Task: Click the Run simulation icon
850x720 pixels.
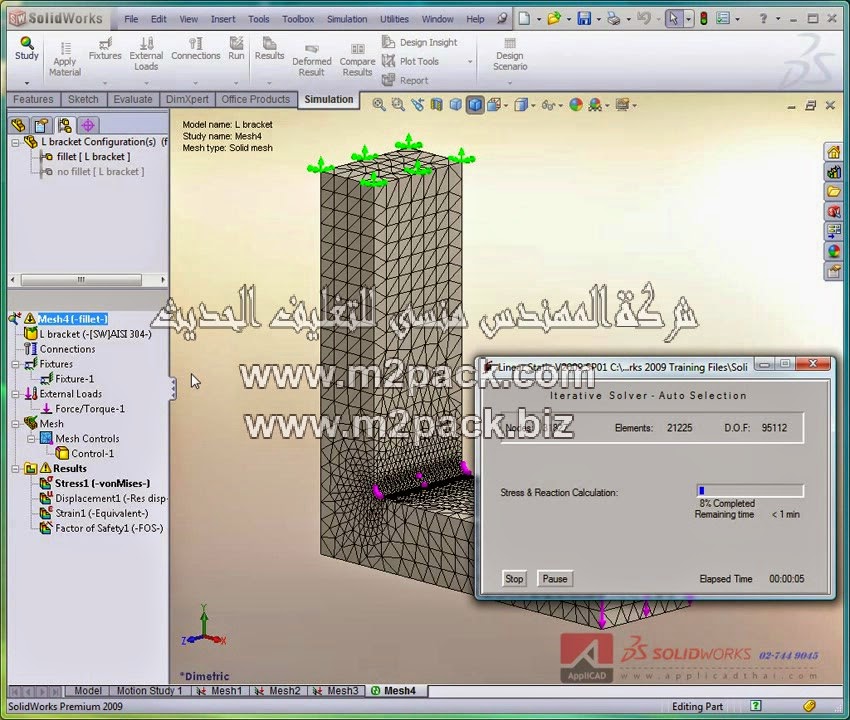Action: point(236,43)
